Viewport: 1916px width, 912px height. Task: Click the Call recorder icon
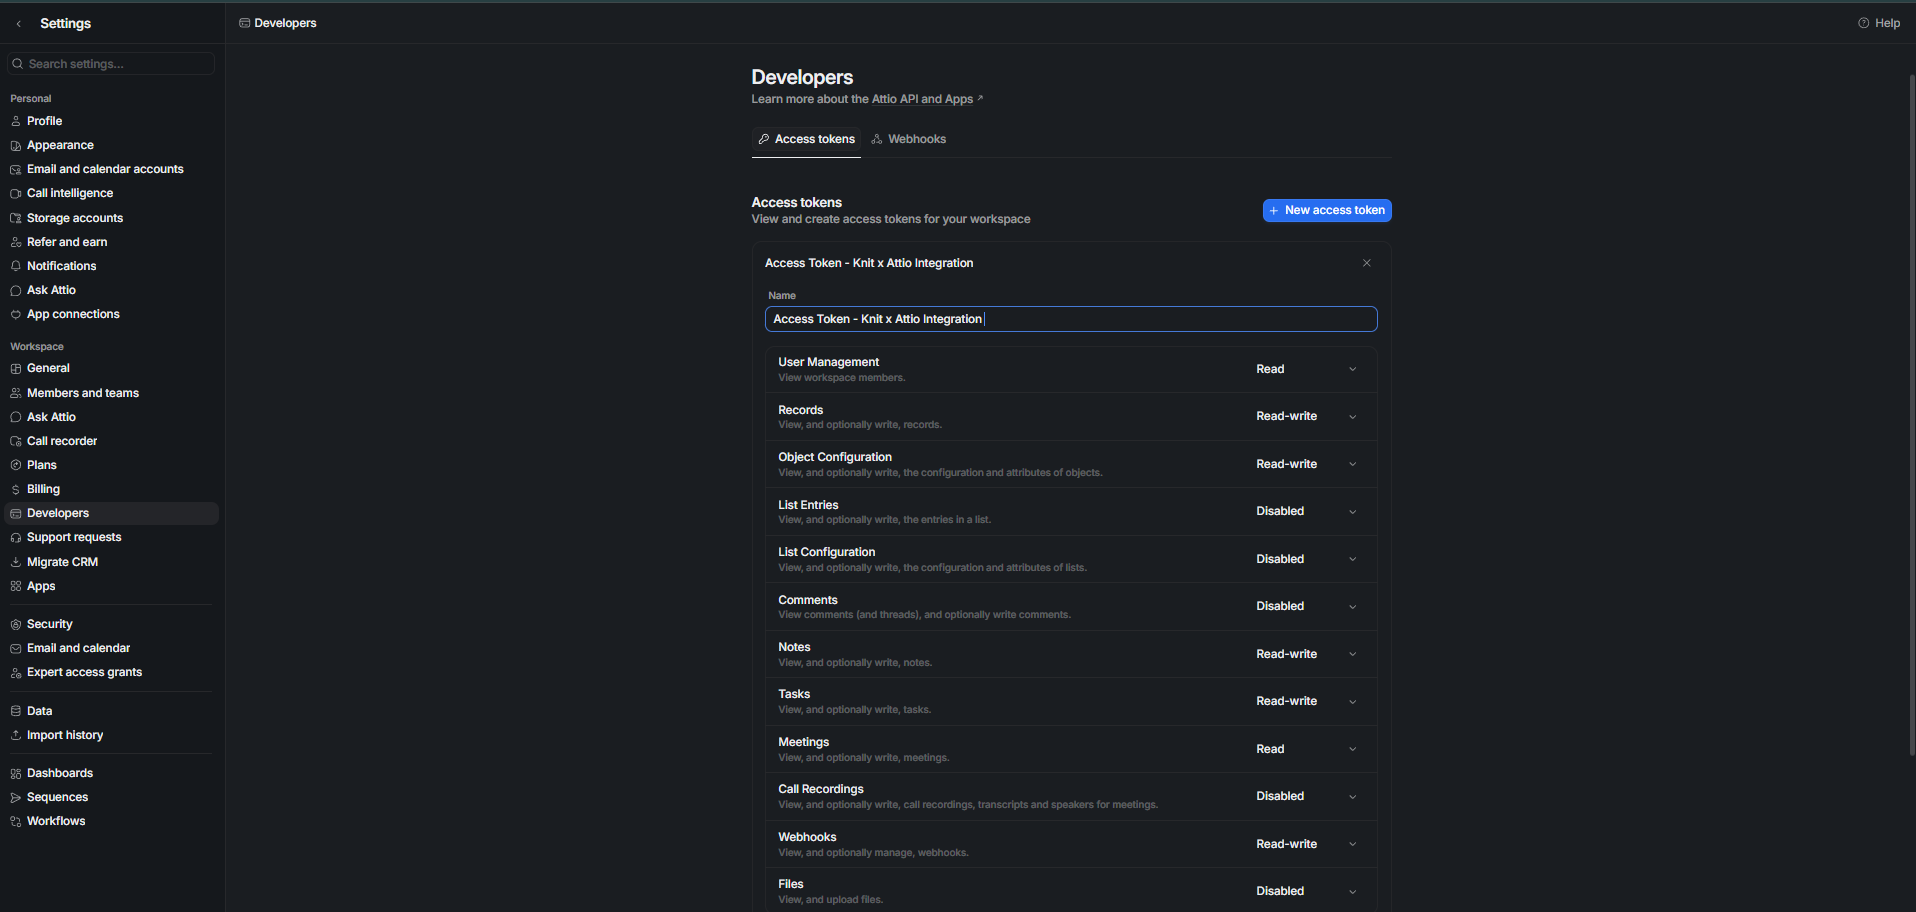coord(16,441)
